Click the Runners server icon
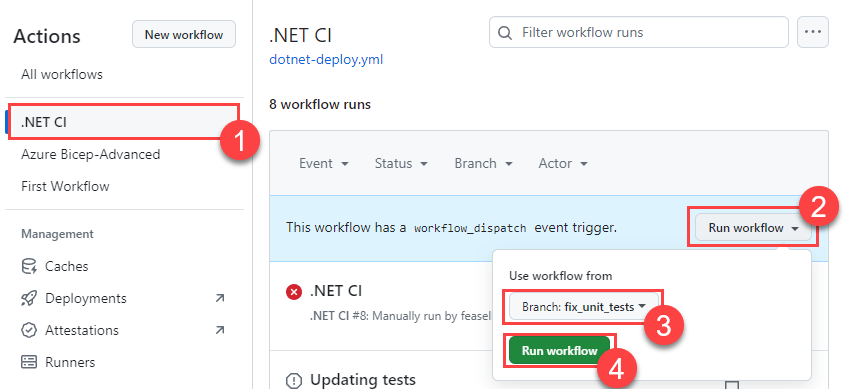The width and height of the screenshot is (844, 389). coord(29,362)
